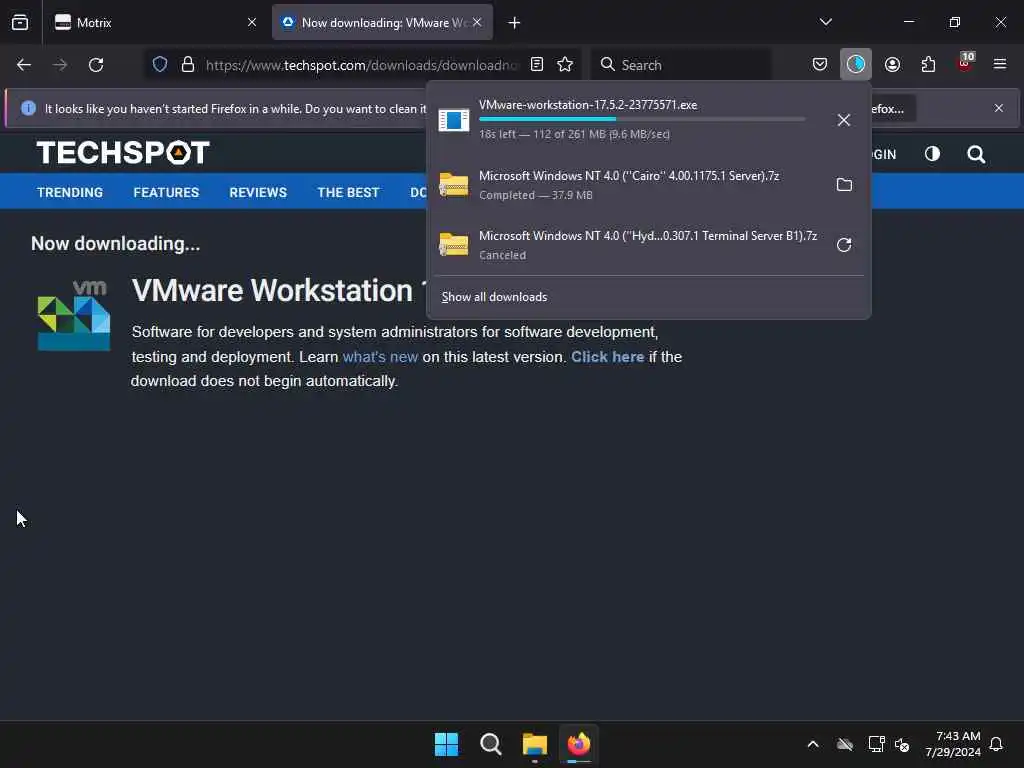The image size is (1024, 768).
Task: Toggle the dark/light theme icon
Action: pos(932,154)
